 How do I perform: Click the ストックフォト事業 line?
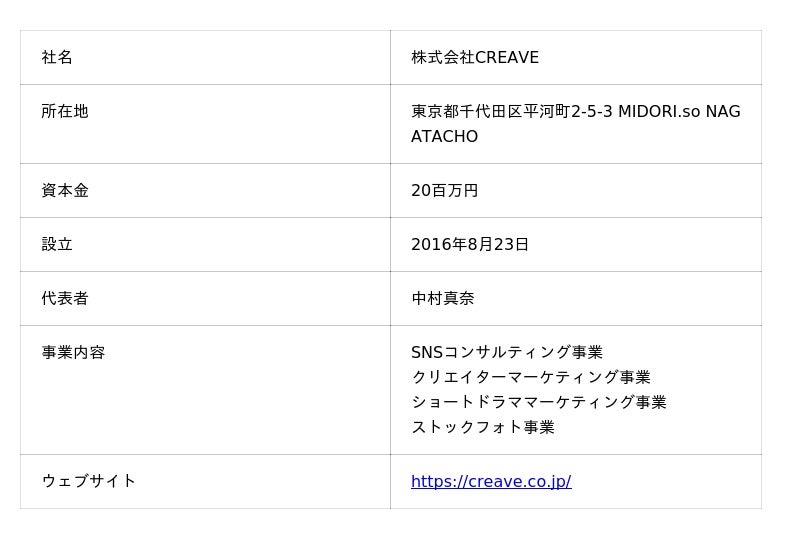(x=482, y=427)
